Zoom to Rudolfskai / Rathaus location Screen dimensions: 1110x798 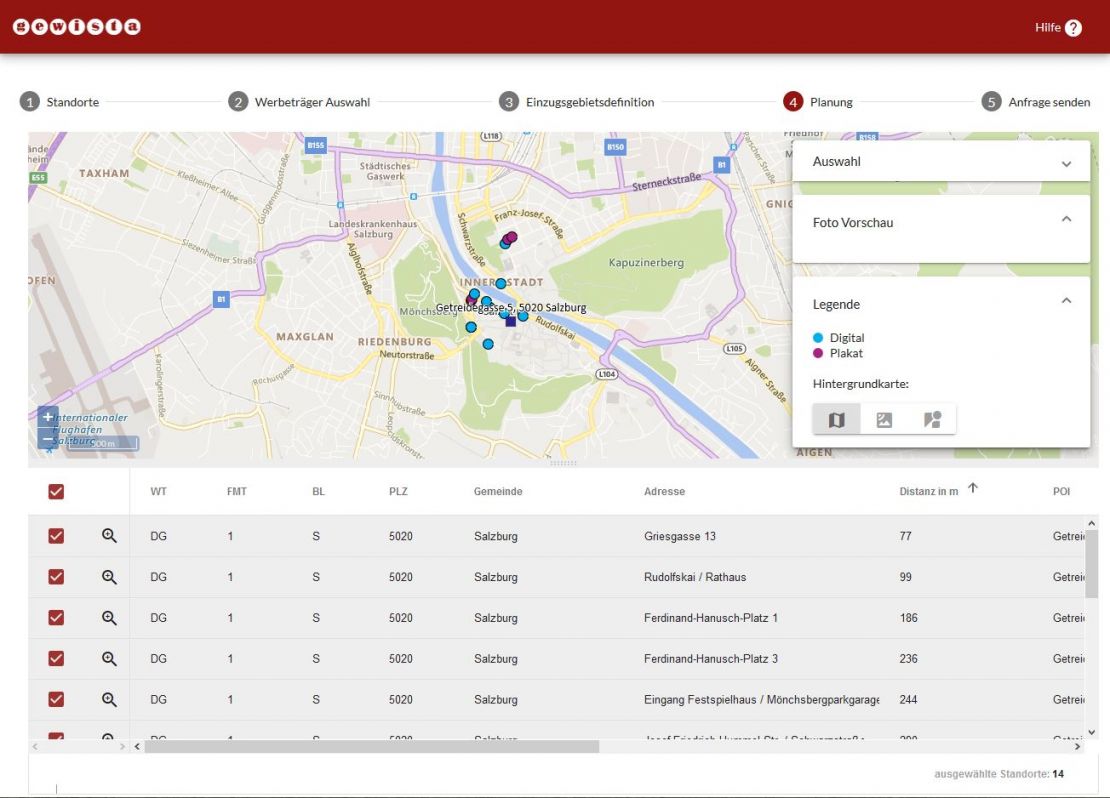(x=109, y=577)
